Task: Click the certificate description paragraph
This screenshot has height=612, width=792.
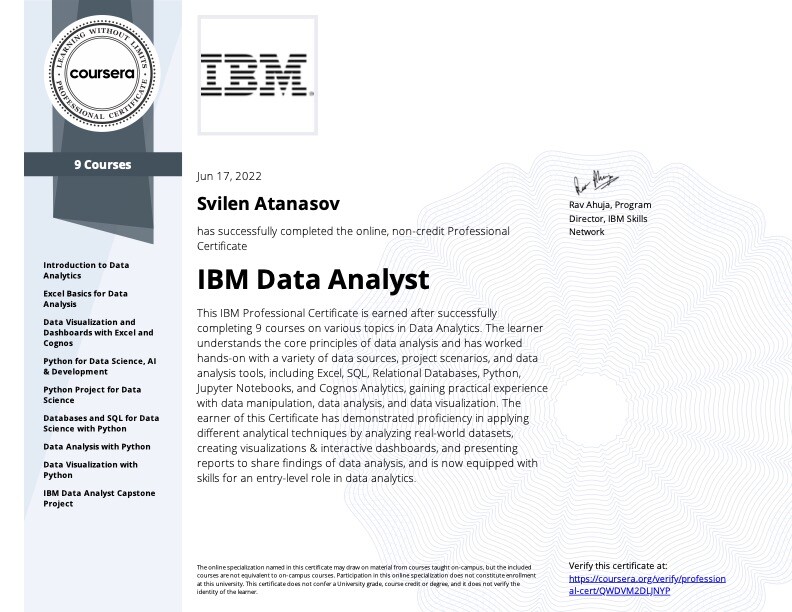Action: pyautogui.click(x=372, y=395)
